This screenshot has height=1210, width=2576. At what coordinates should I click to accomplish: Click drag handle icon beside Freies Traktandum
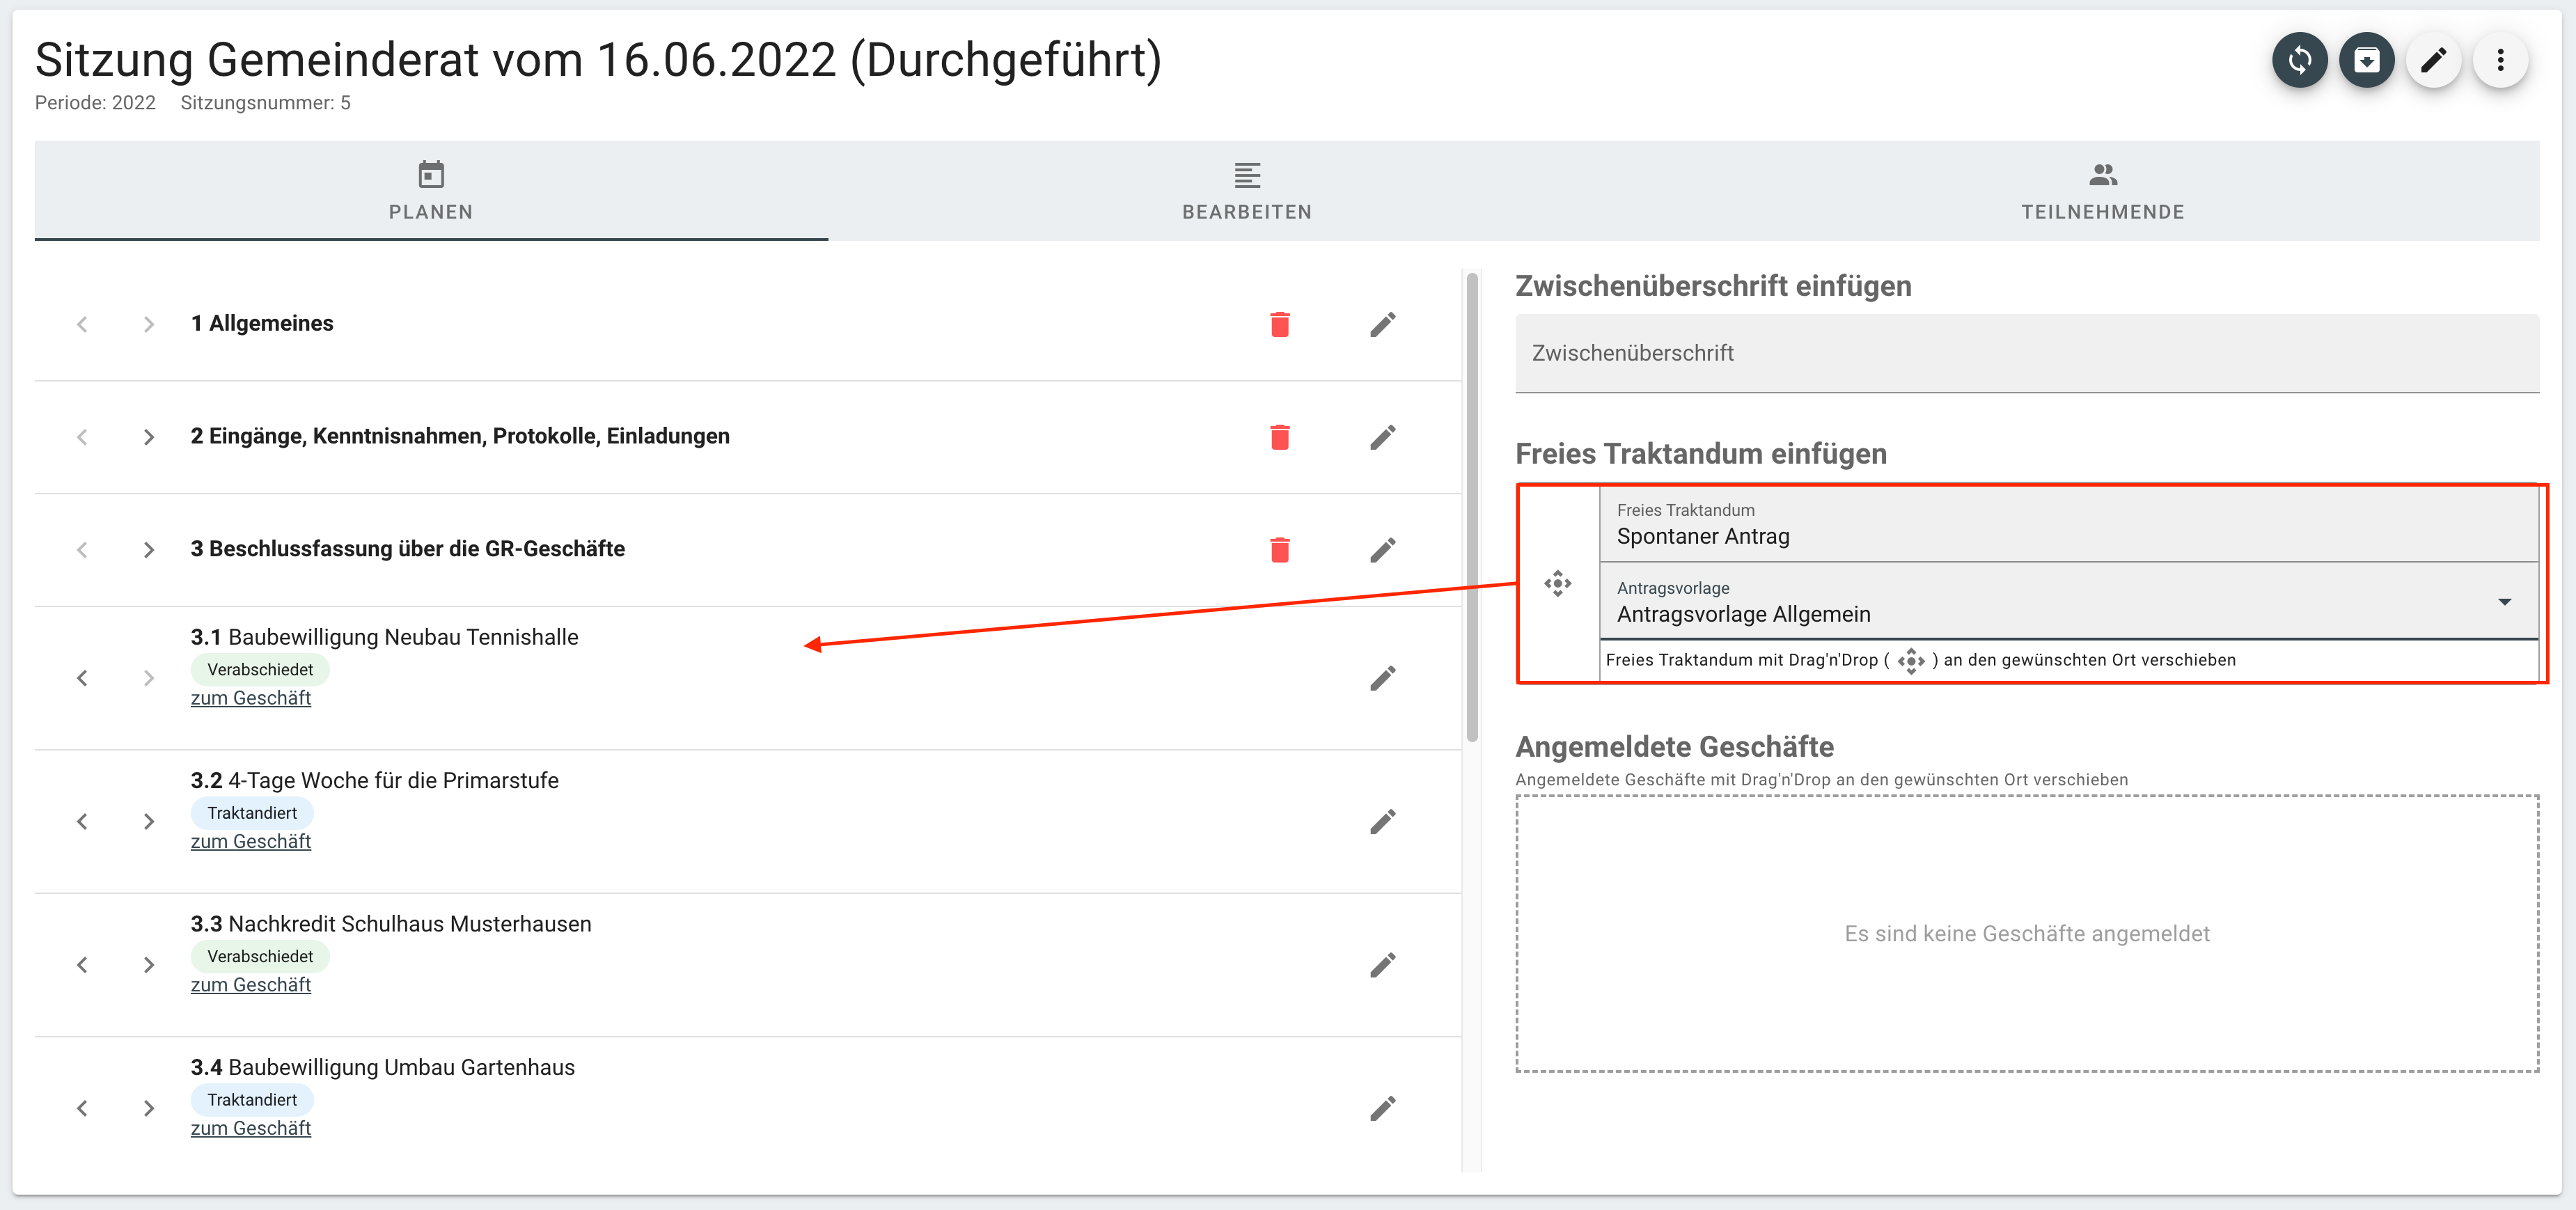(x=1557, y=583)
